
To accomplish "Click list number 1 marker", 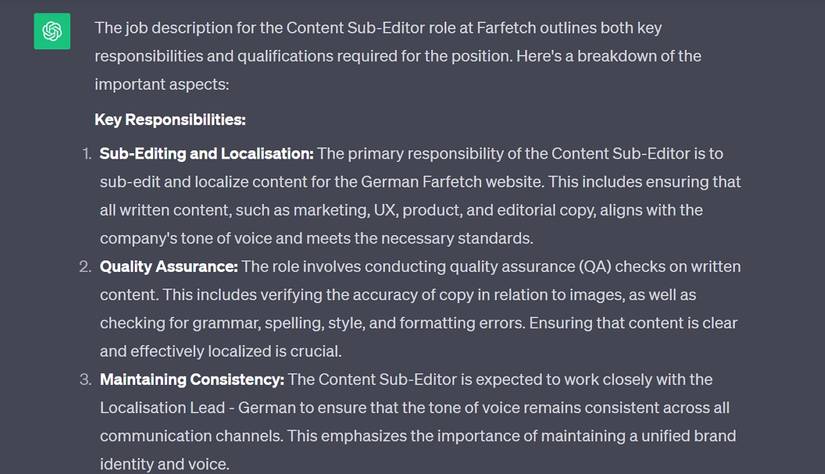I will (x=86, y=154).
